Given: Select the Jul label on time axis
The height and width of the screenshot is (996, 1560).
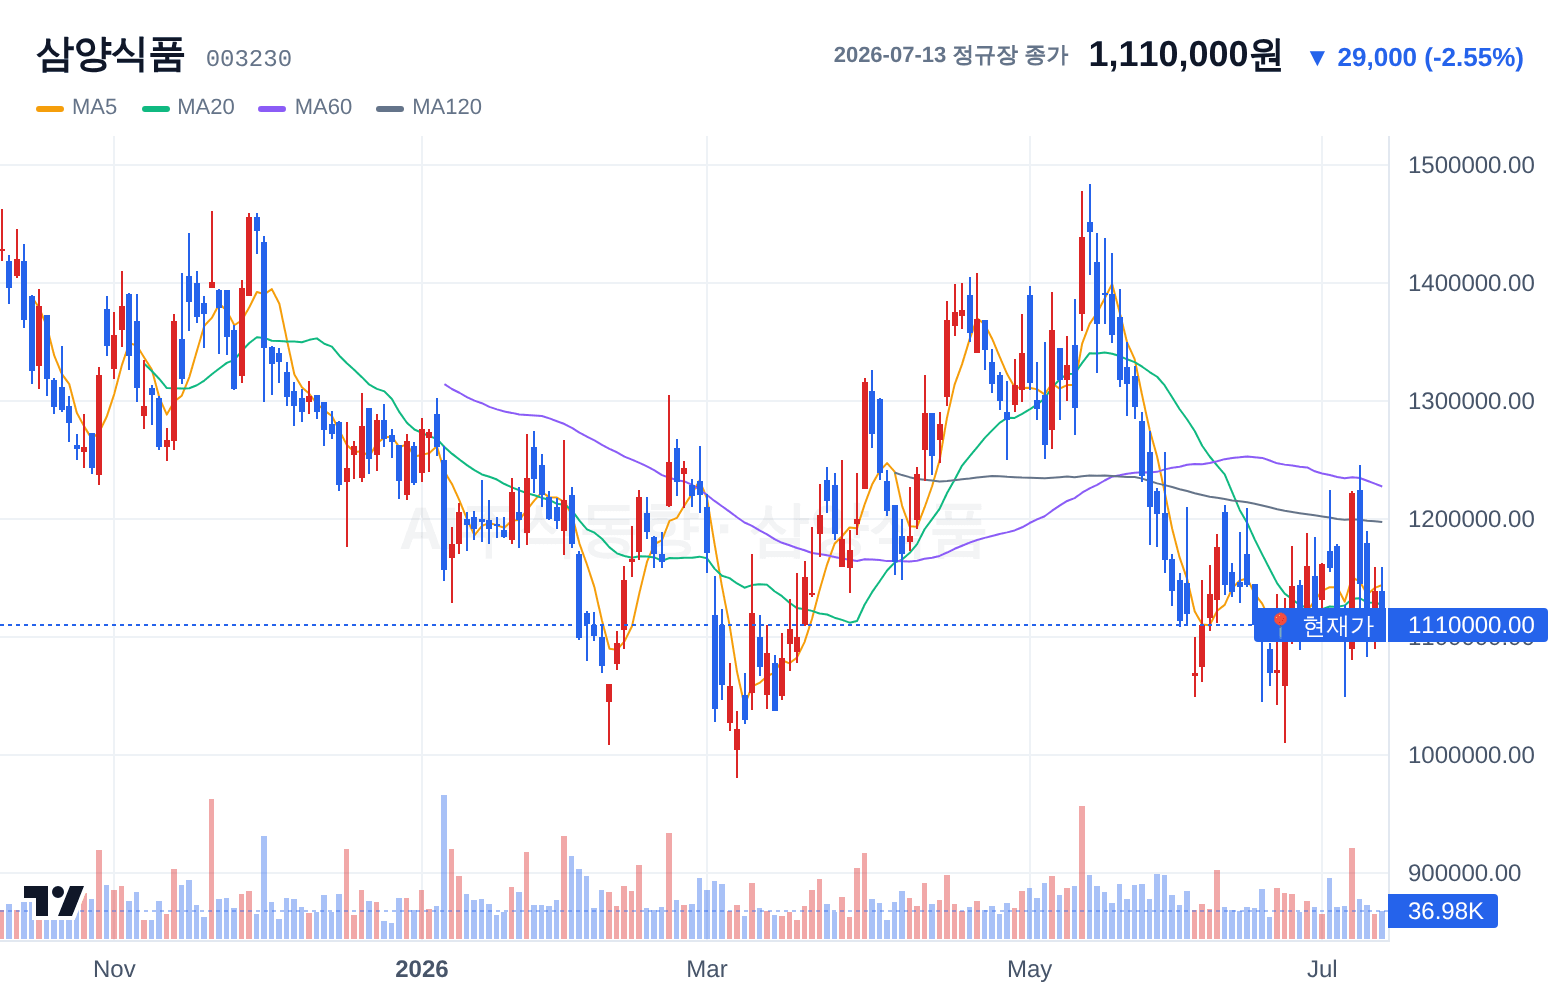Looking at the screenshot, I should 1322,969.
